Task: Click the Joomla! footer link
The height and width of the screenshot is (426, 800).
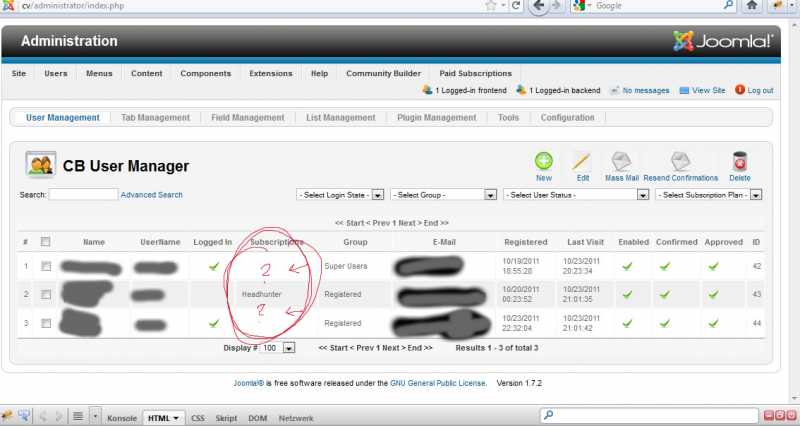Action: [248, 383]
